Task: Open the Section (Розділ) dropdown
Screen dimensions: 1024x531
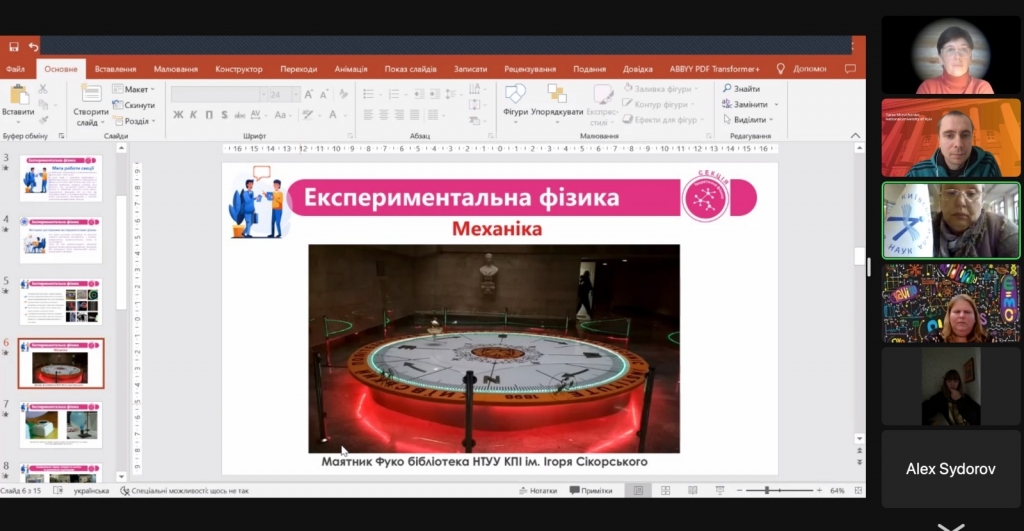Action: 135,121
